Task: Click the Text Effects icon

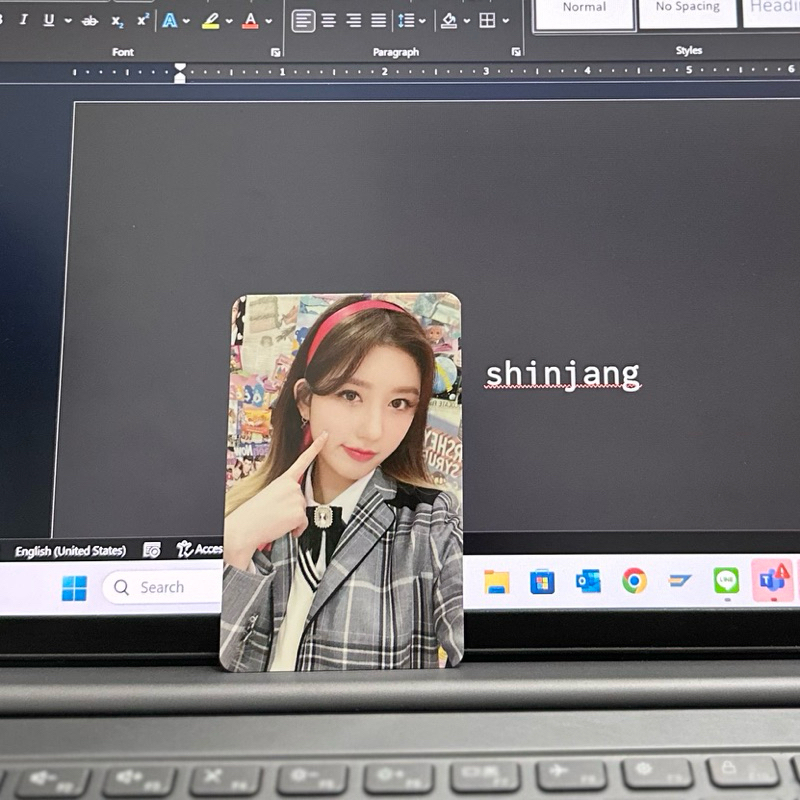Action: pos(170,20)
